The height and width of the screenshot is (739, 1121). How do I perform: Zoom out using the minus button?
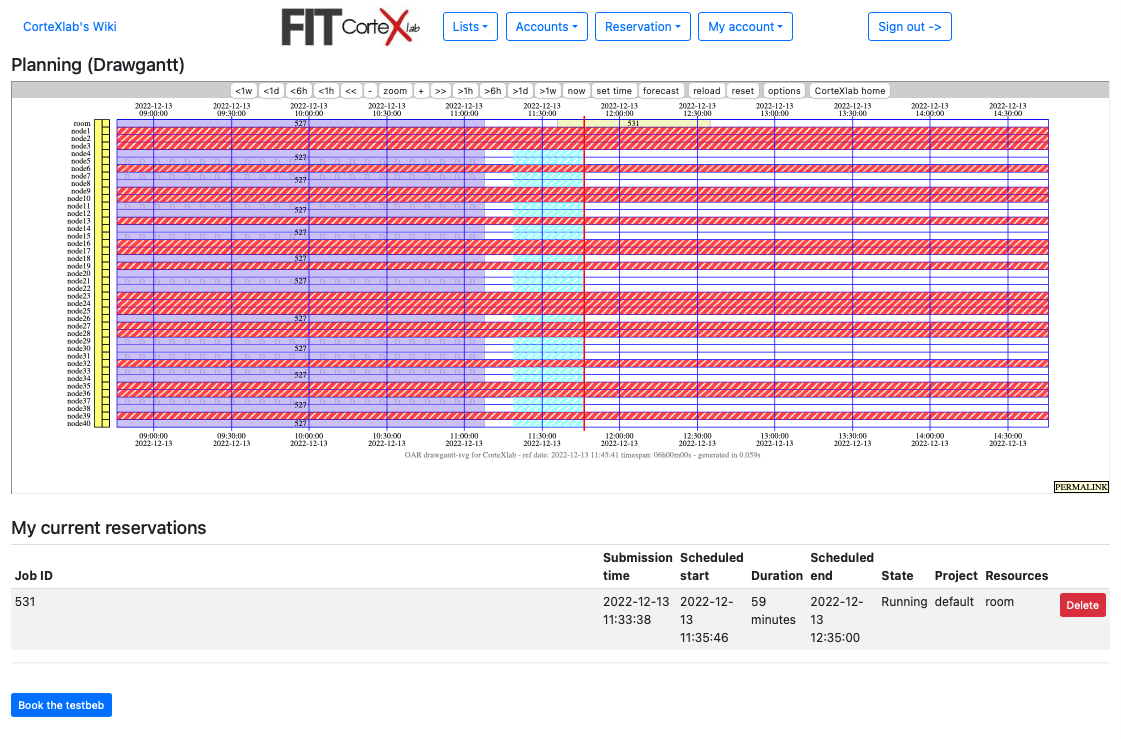[370, 91]
